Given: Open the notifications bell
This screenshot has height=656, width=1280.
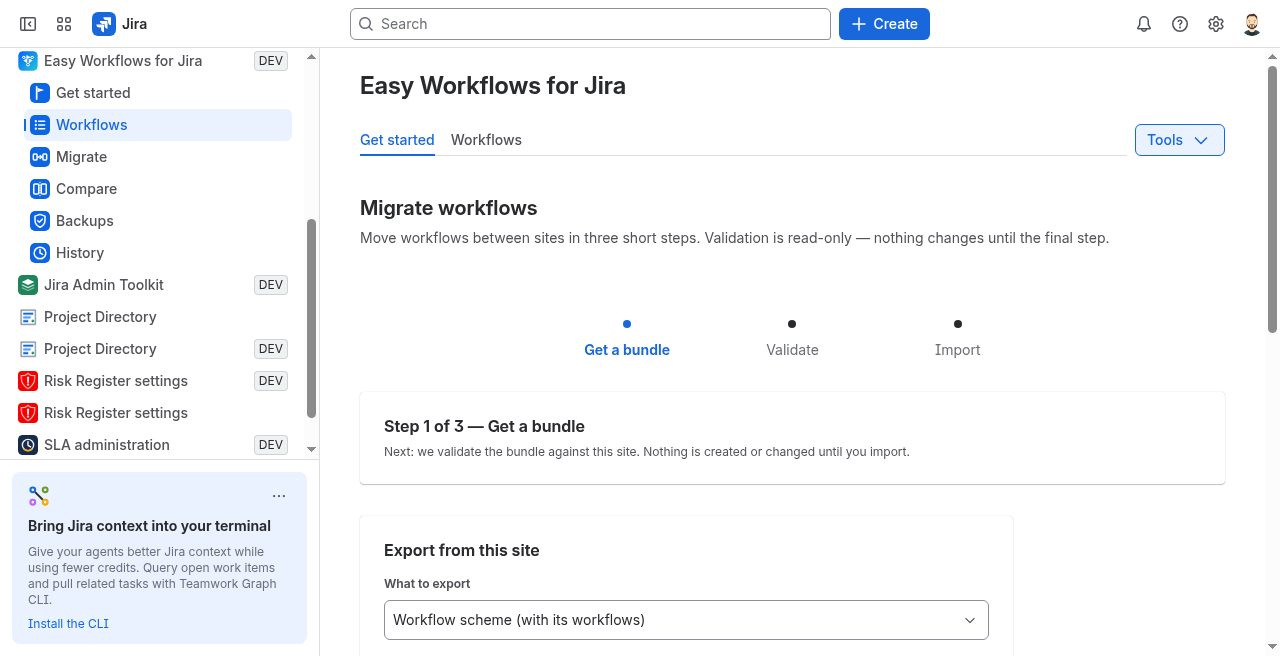Looking at the screenshot, I should (1144, 24).
